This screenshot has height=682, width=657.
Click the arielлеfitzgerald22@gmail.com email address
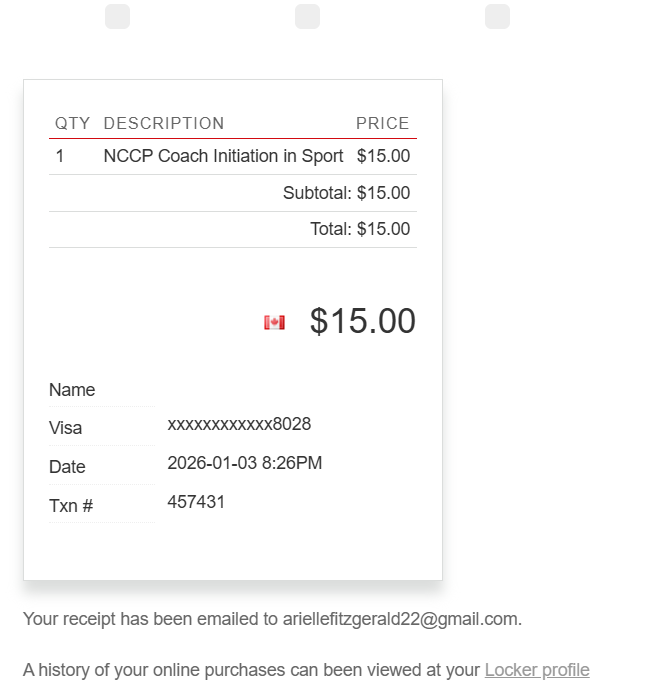[x=400, y=619]
